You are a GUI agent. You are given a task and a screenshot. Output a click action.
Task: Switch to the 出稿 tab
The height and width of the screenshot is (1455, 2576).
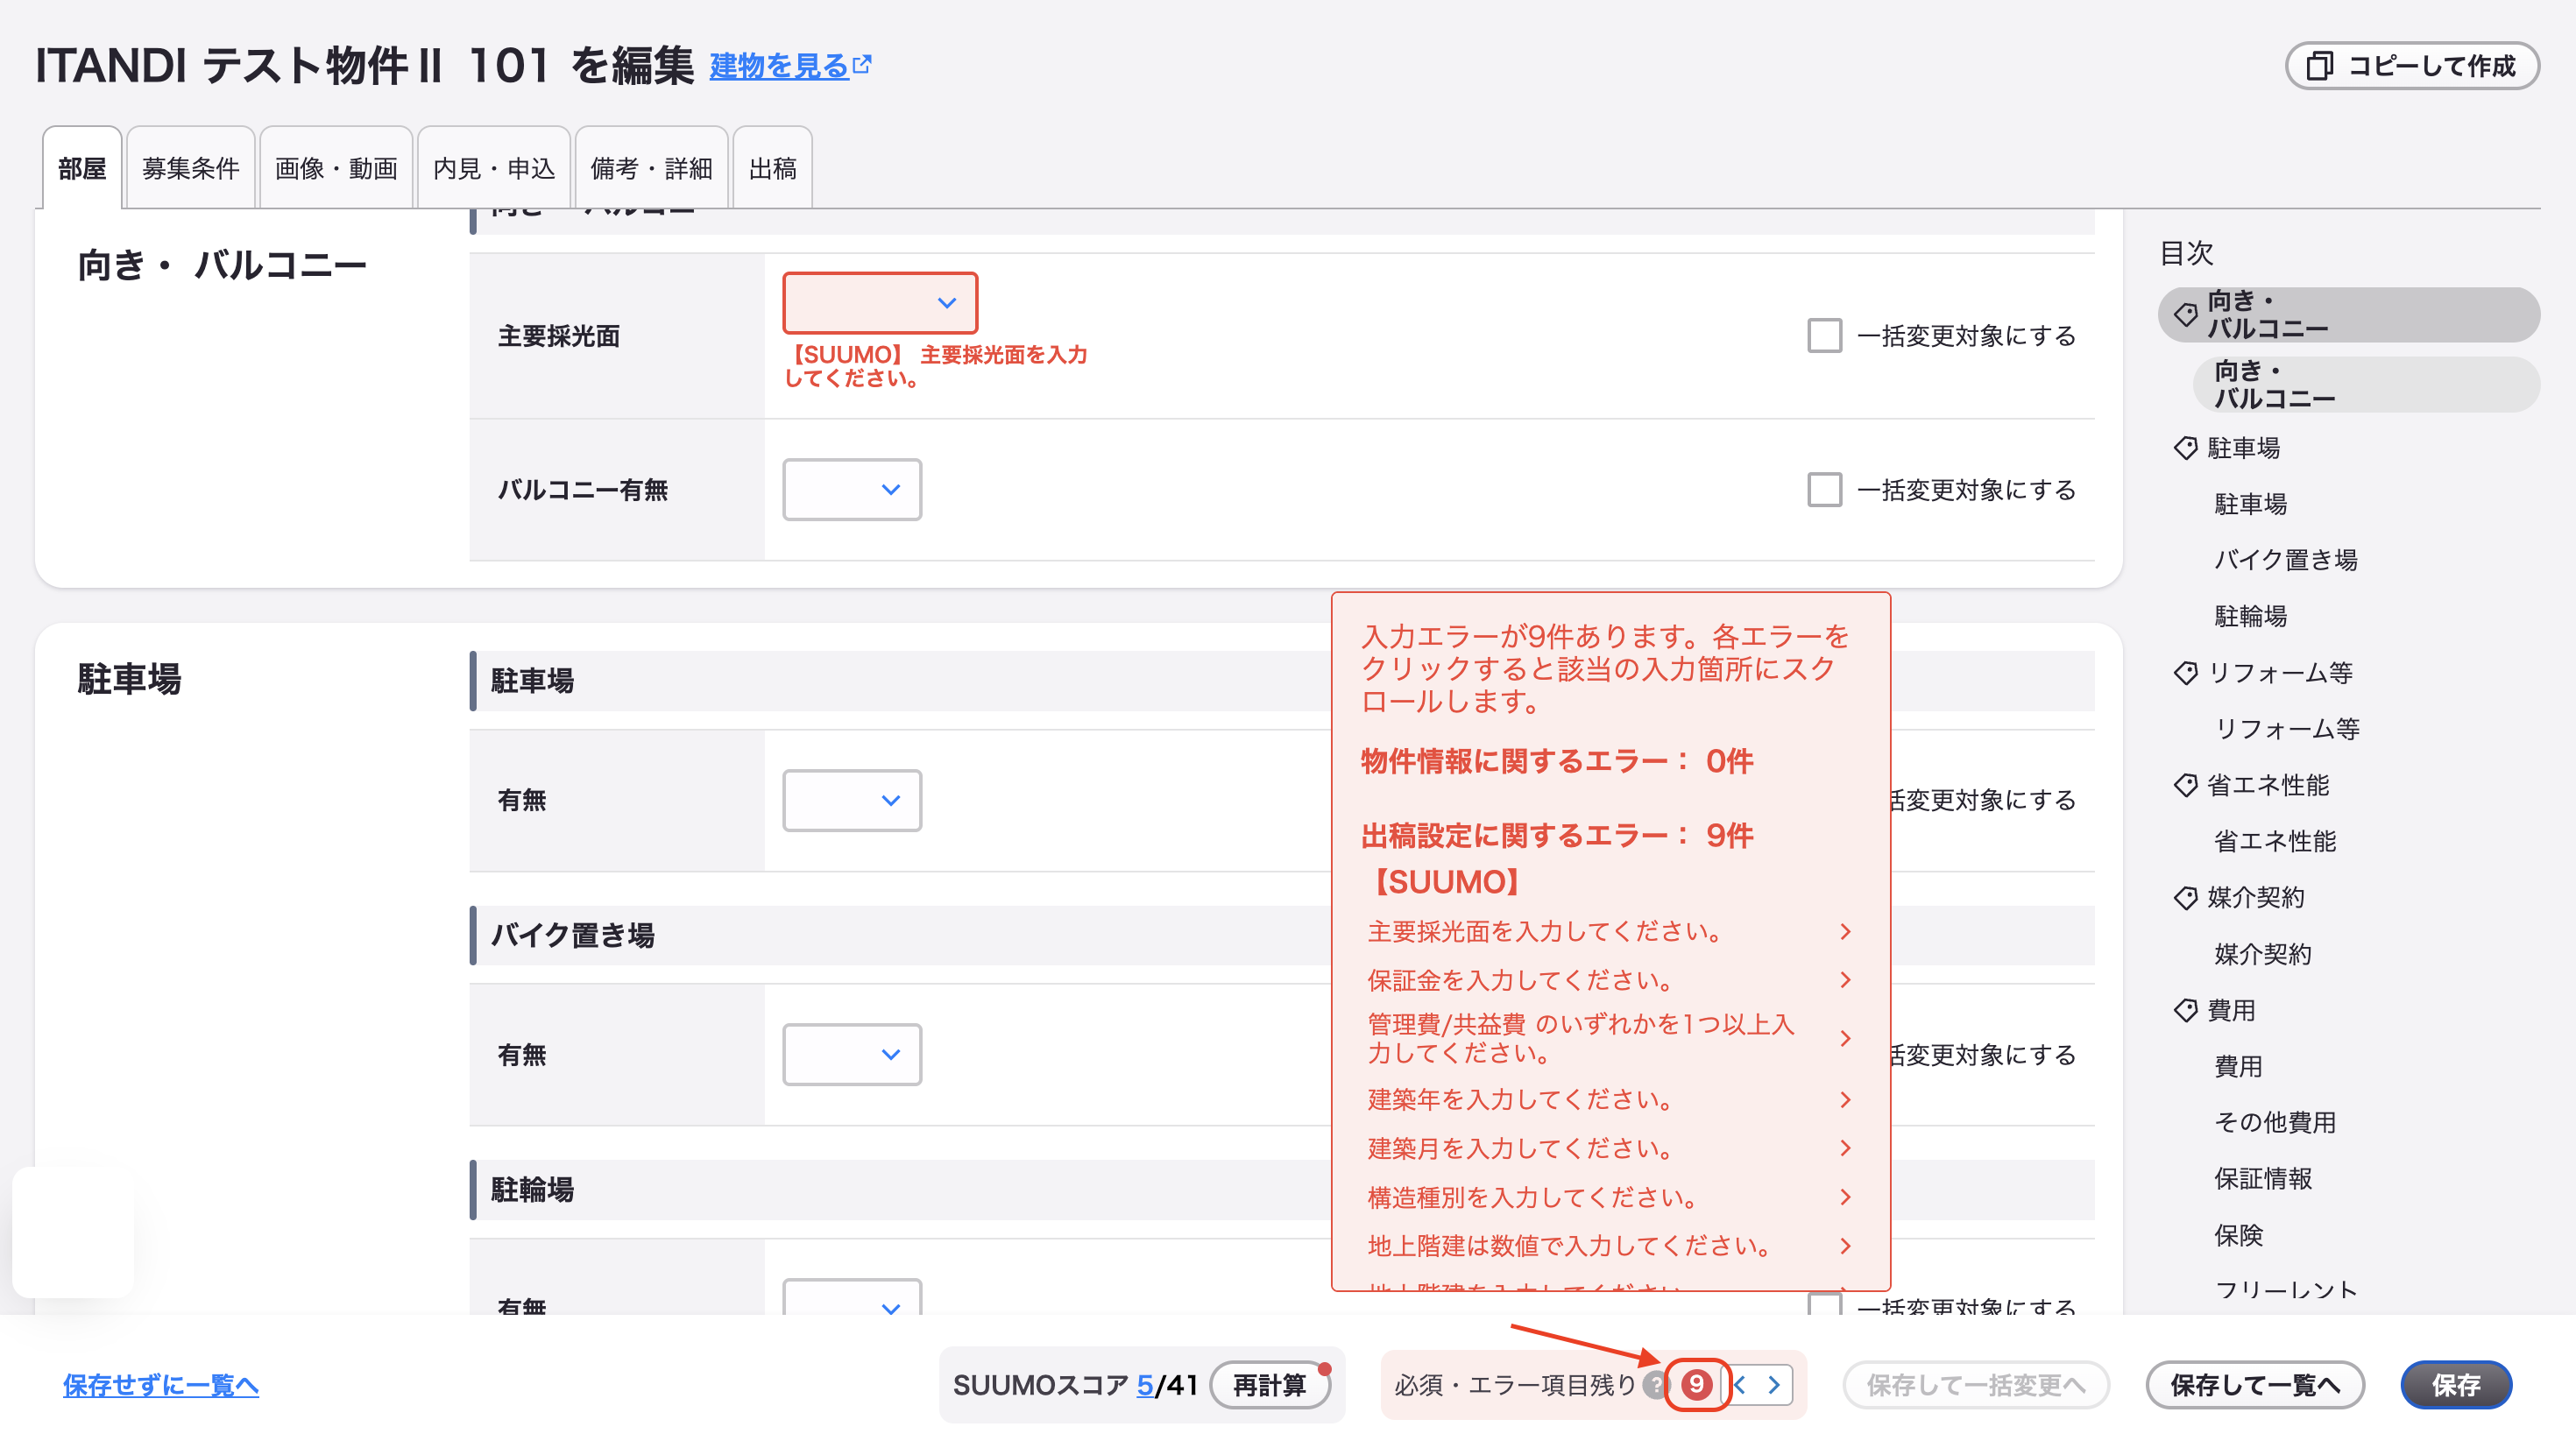click(x=772, y=168)
